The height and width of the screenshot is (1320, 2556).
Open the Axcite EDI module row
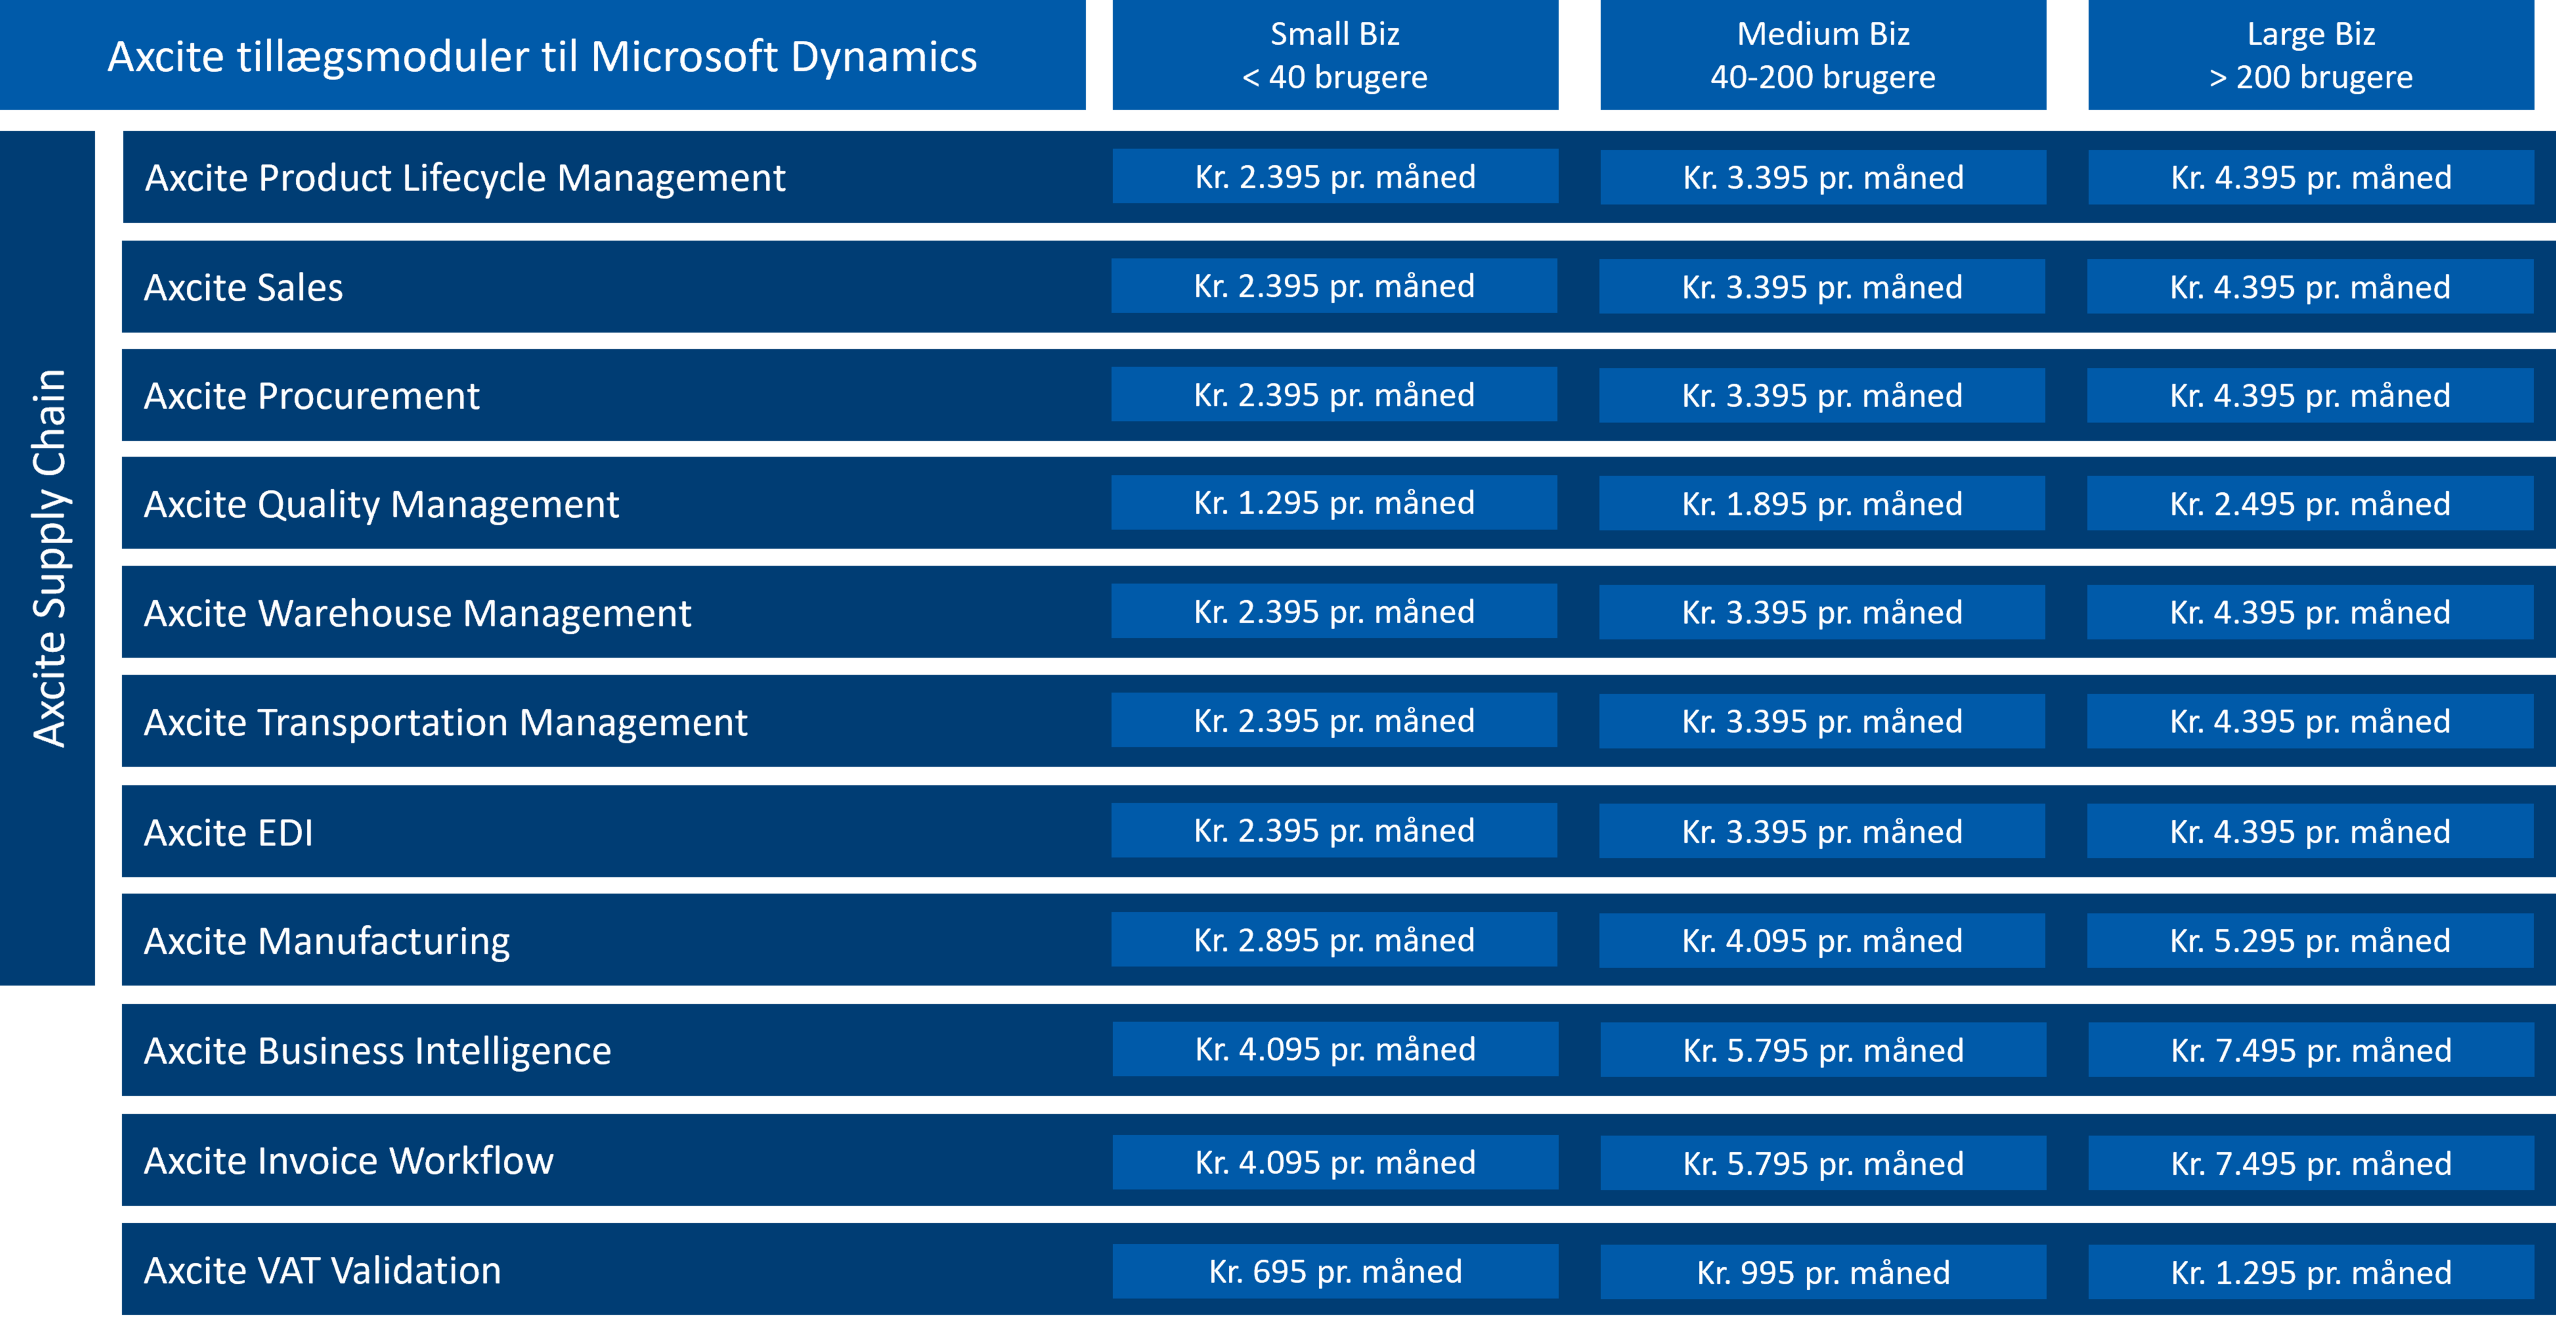point(228,832)
